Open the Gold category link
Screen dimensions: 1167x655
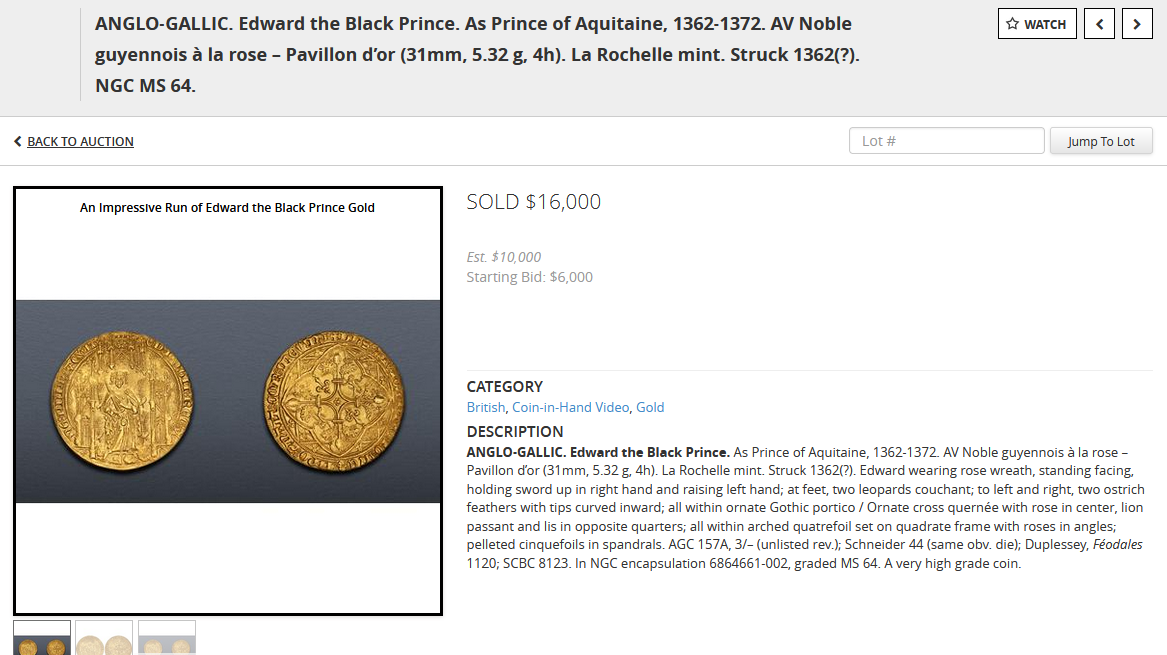click(x=650, y=407)
